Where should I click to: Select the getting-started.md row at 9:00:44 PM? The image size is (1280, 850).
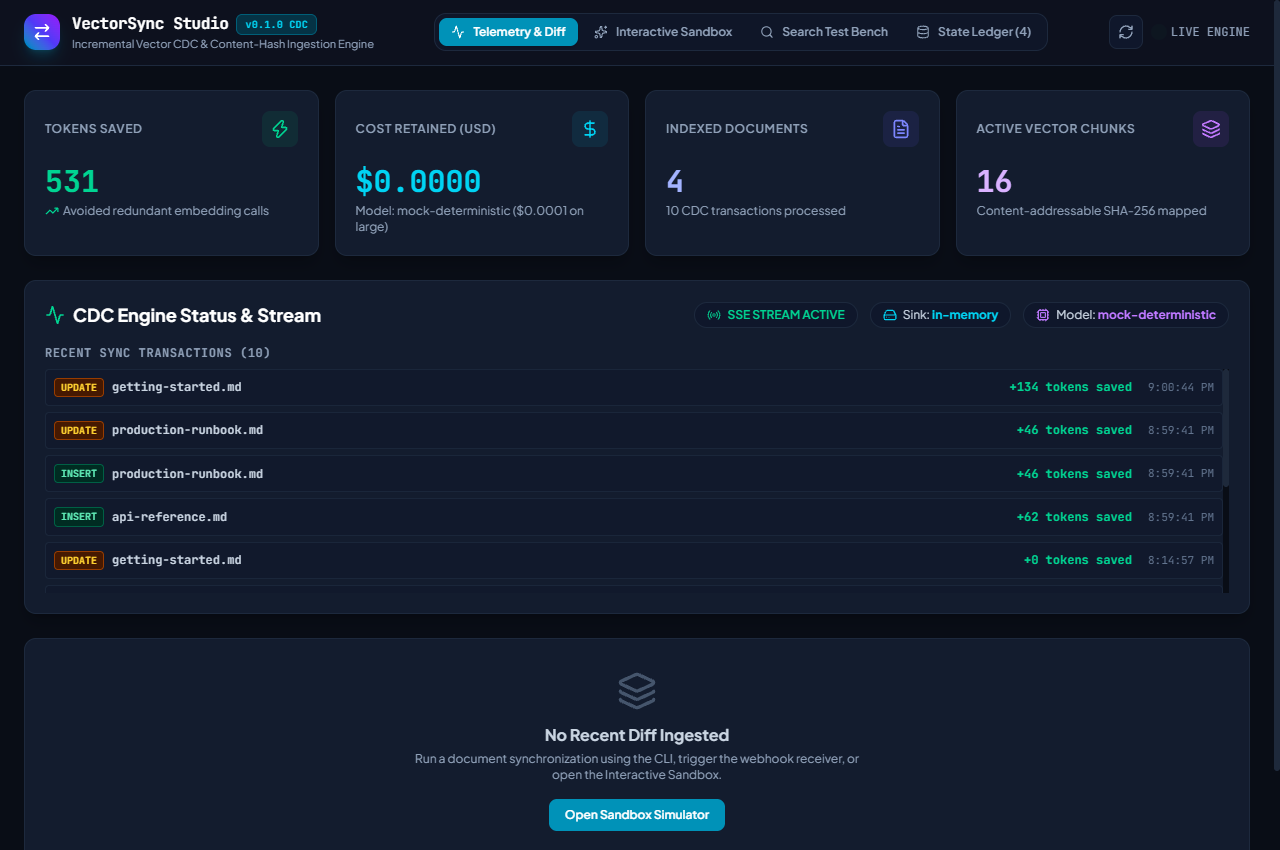pos(634,387)
